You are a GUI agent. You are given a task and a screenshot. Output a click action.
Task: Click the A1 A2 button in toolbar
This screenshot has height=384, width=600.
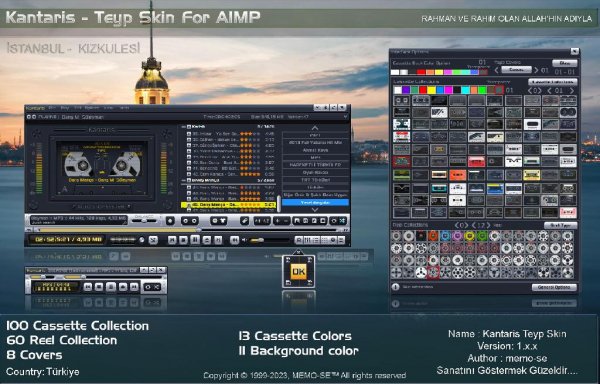pyautogui.click(x=262, y=221)
